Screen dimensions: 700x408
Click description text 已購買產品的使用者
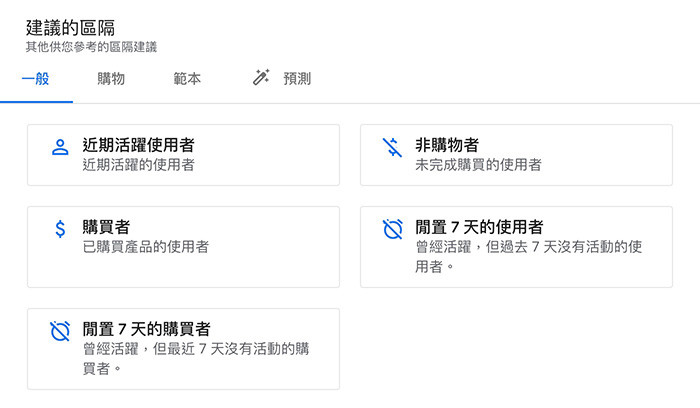[146, 247]
